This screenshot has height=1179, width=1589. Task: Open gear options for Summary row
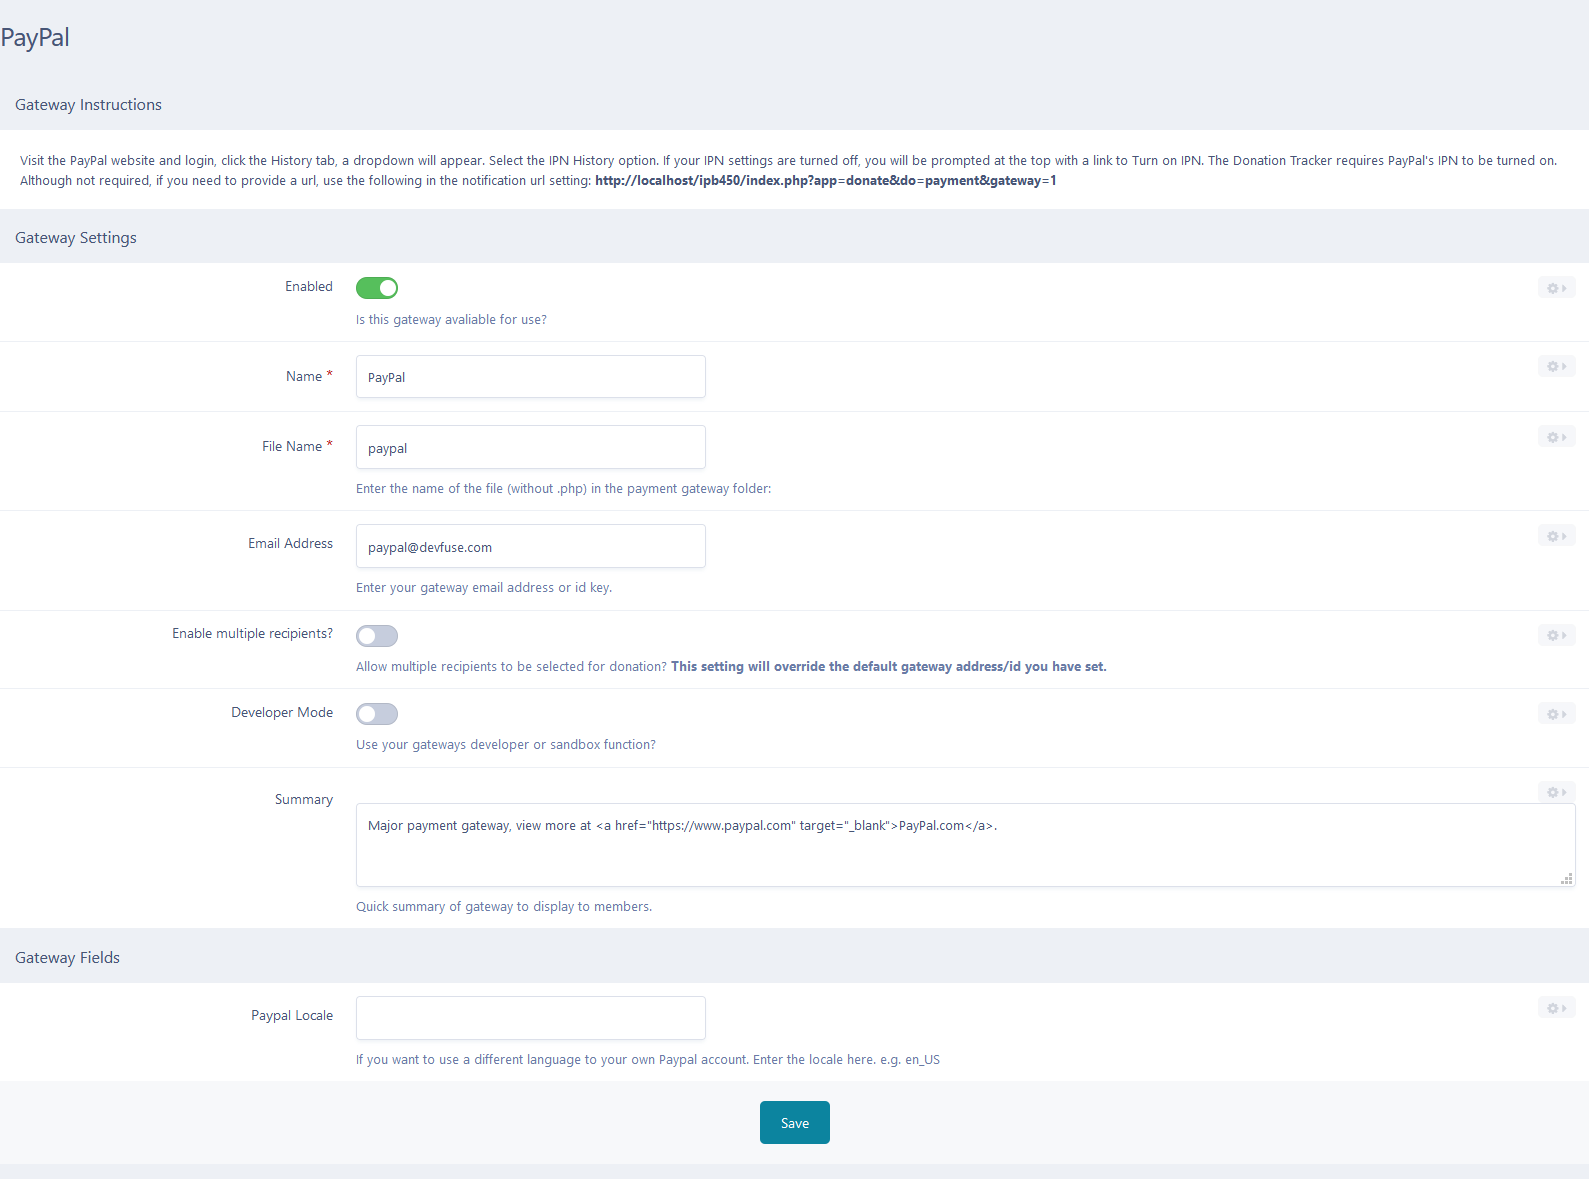tap(1556, 792)
